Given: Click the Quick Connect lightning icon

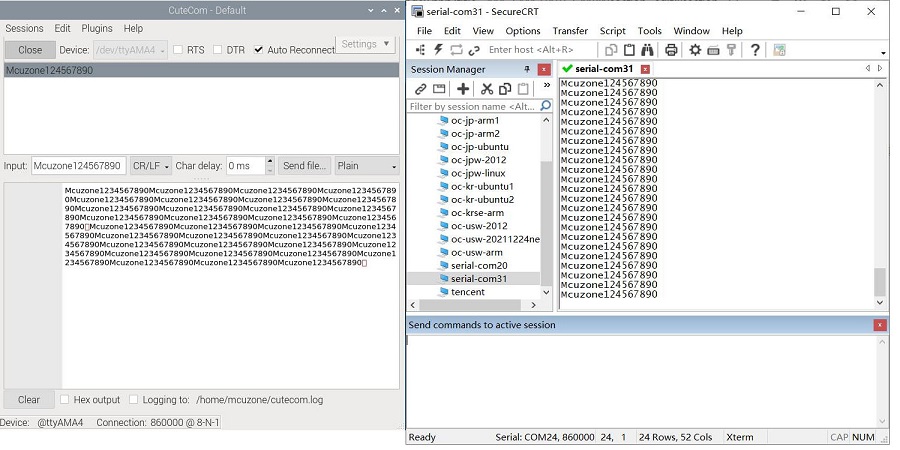Looking at the screenshot, I should pyautogui.click(x=438, y=50).
